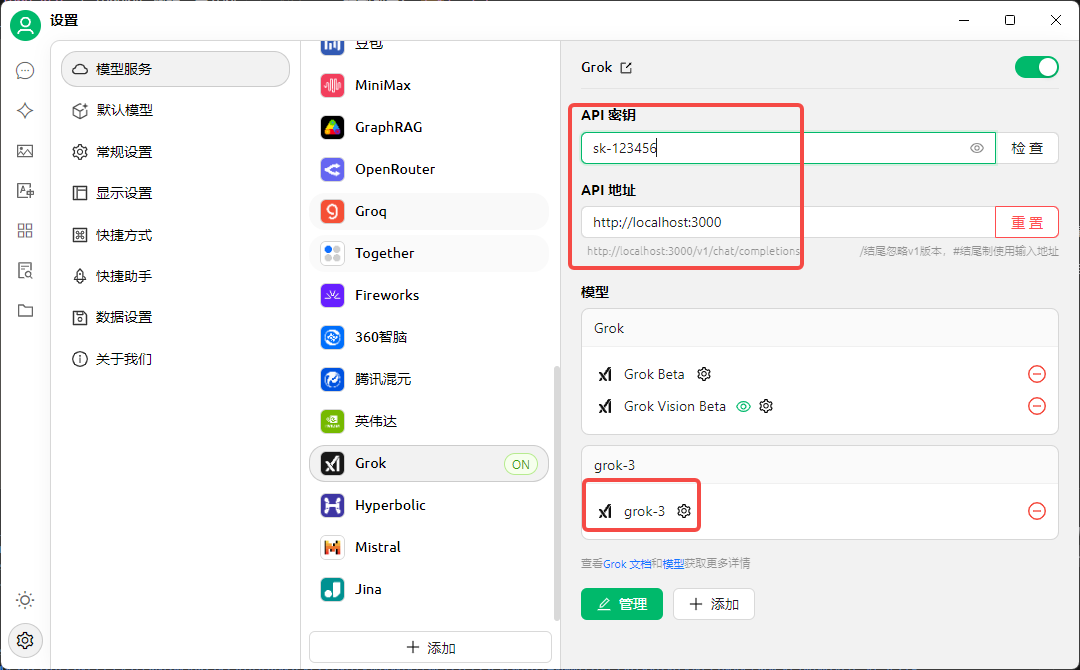Select 腾讯混元 provider
Viewport: 1080px width, 670px height.
[429, 379]
